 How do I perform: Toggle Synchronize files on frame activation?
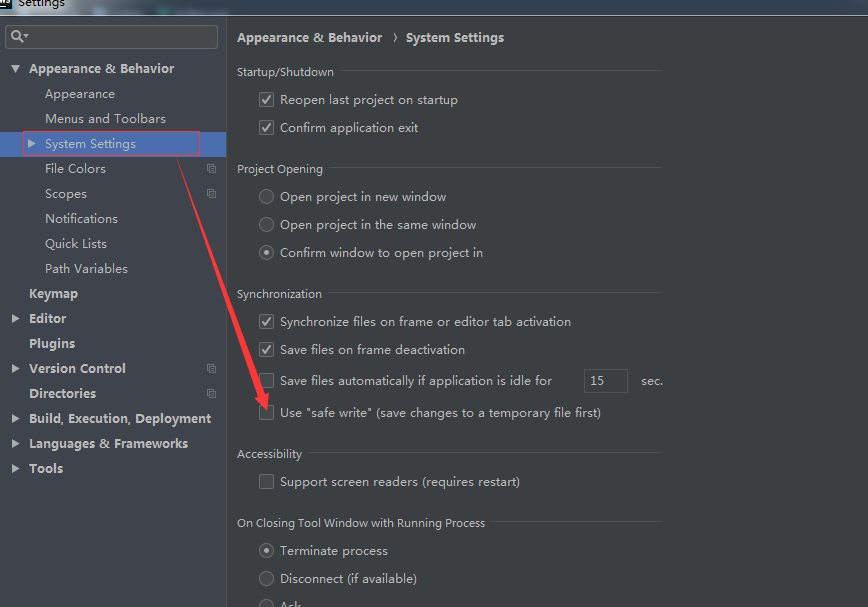pyautogui.click(x=266, y=321)
